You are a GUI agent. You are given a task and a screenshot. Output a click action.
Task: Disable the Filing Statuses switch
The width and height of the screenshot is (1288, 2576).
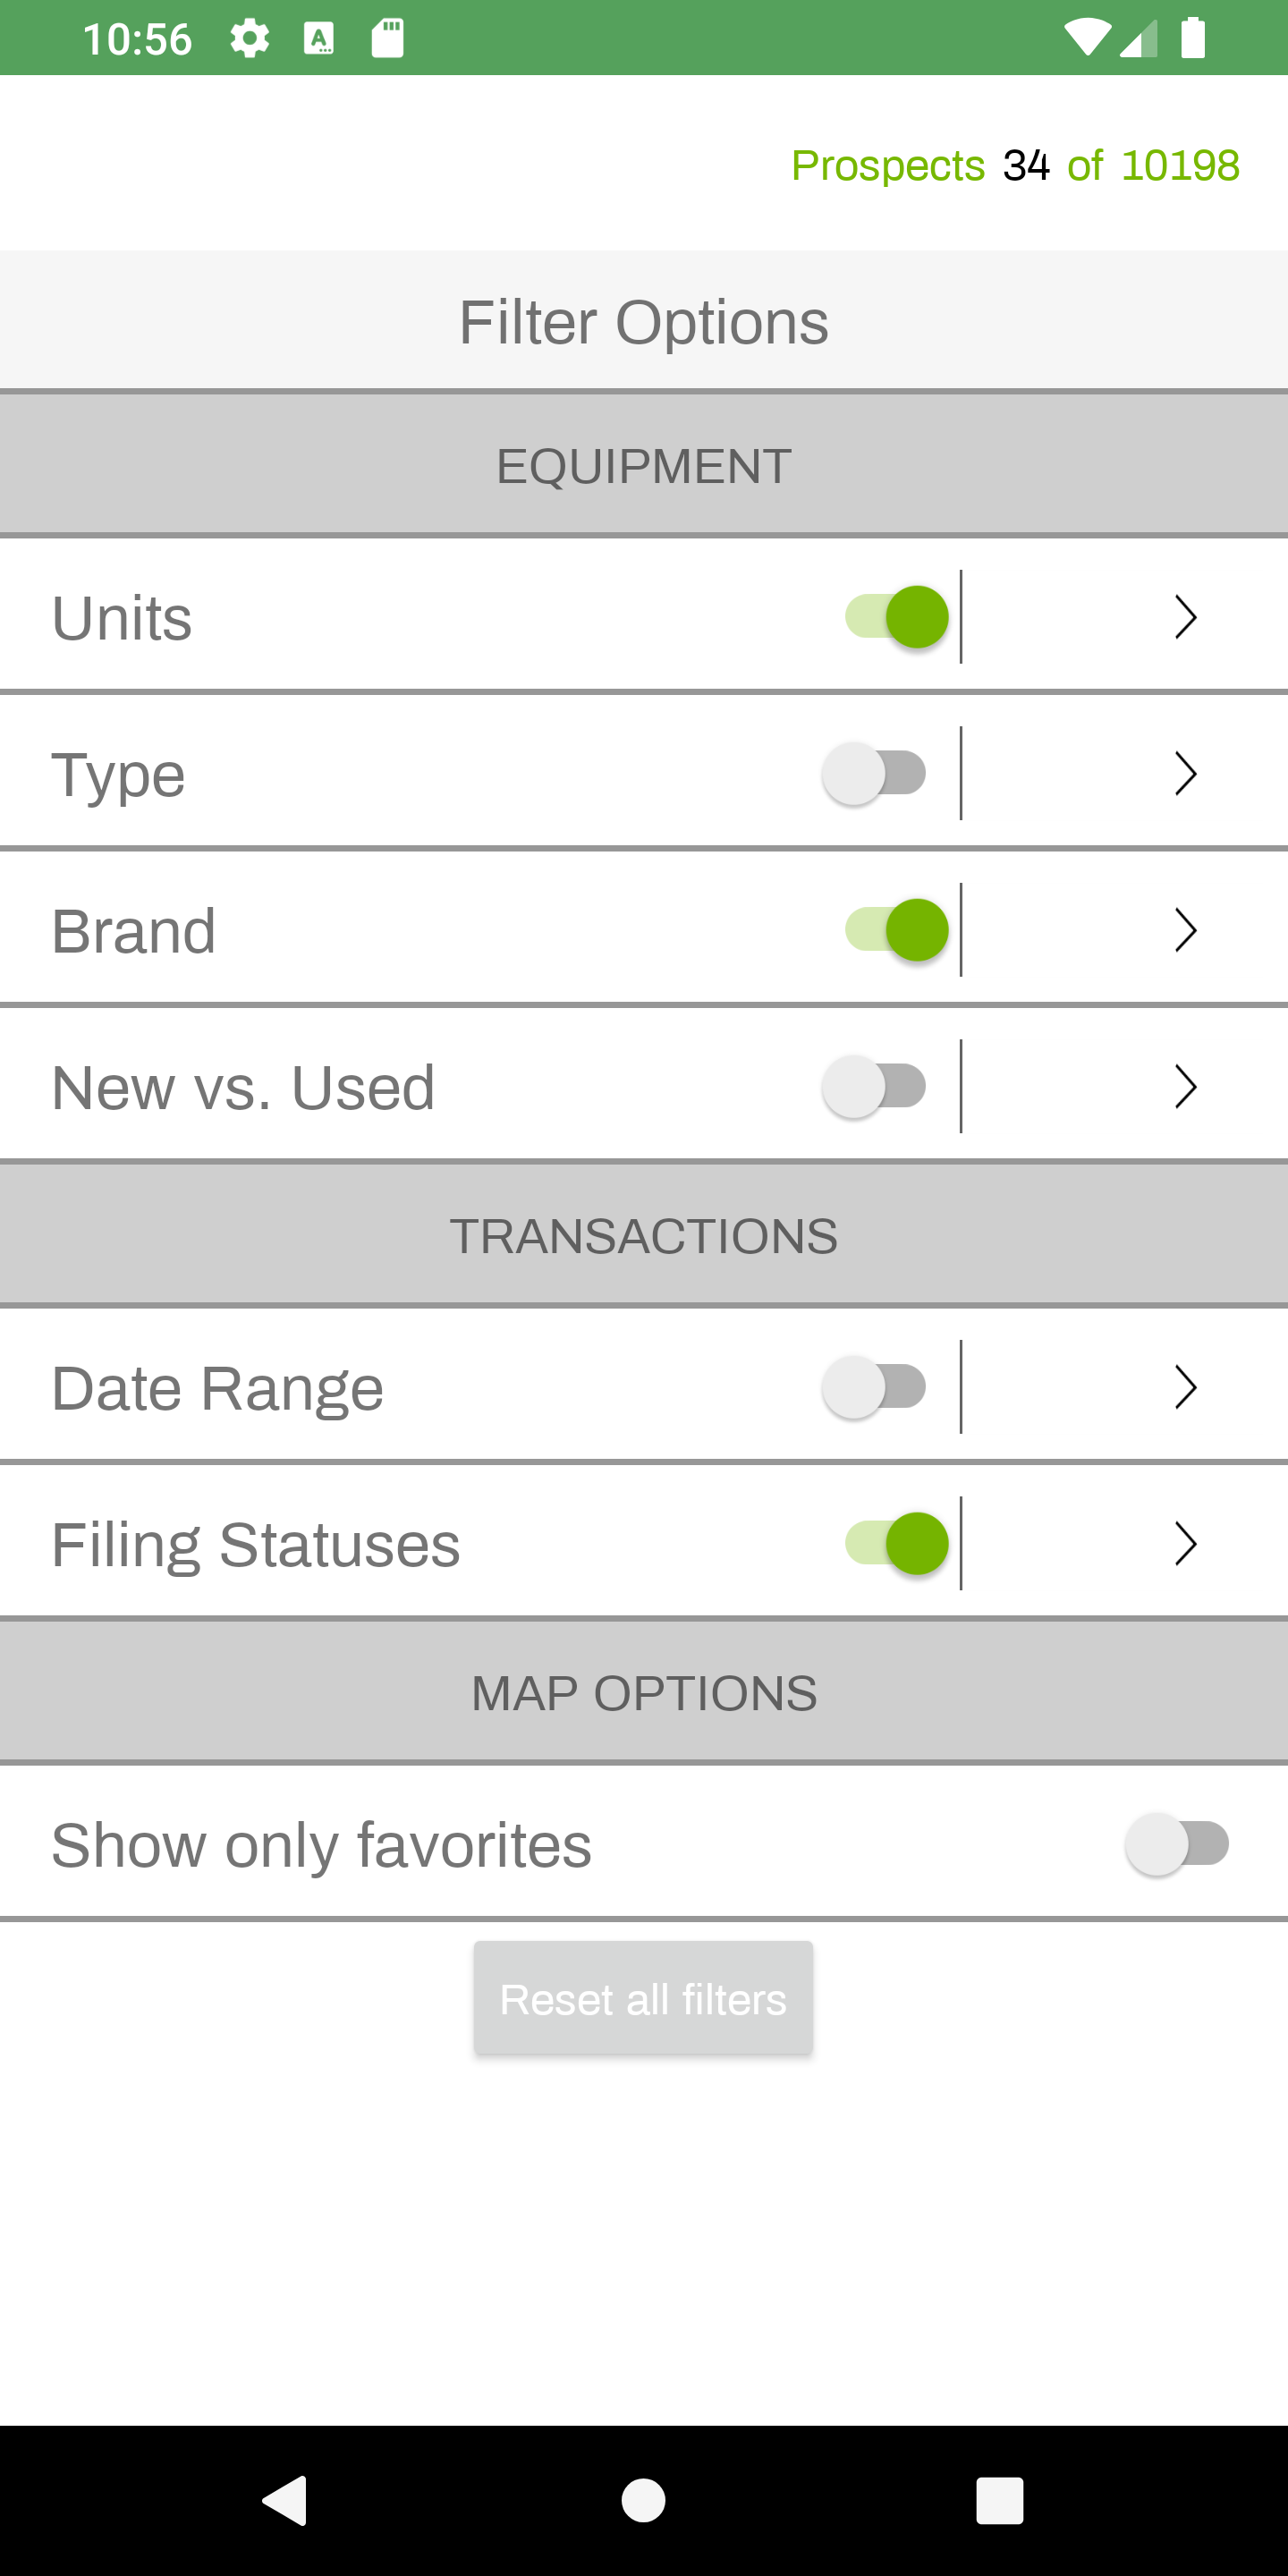tap(896, 1543)
